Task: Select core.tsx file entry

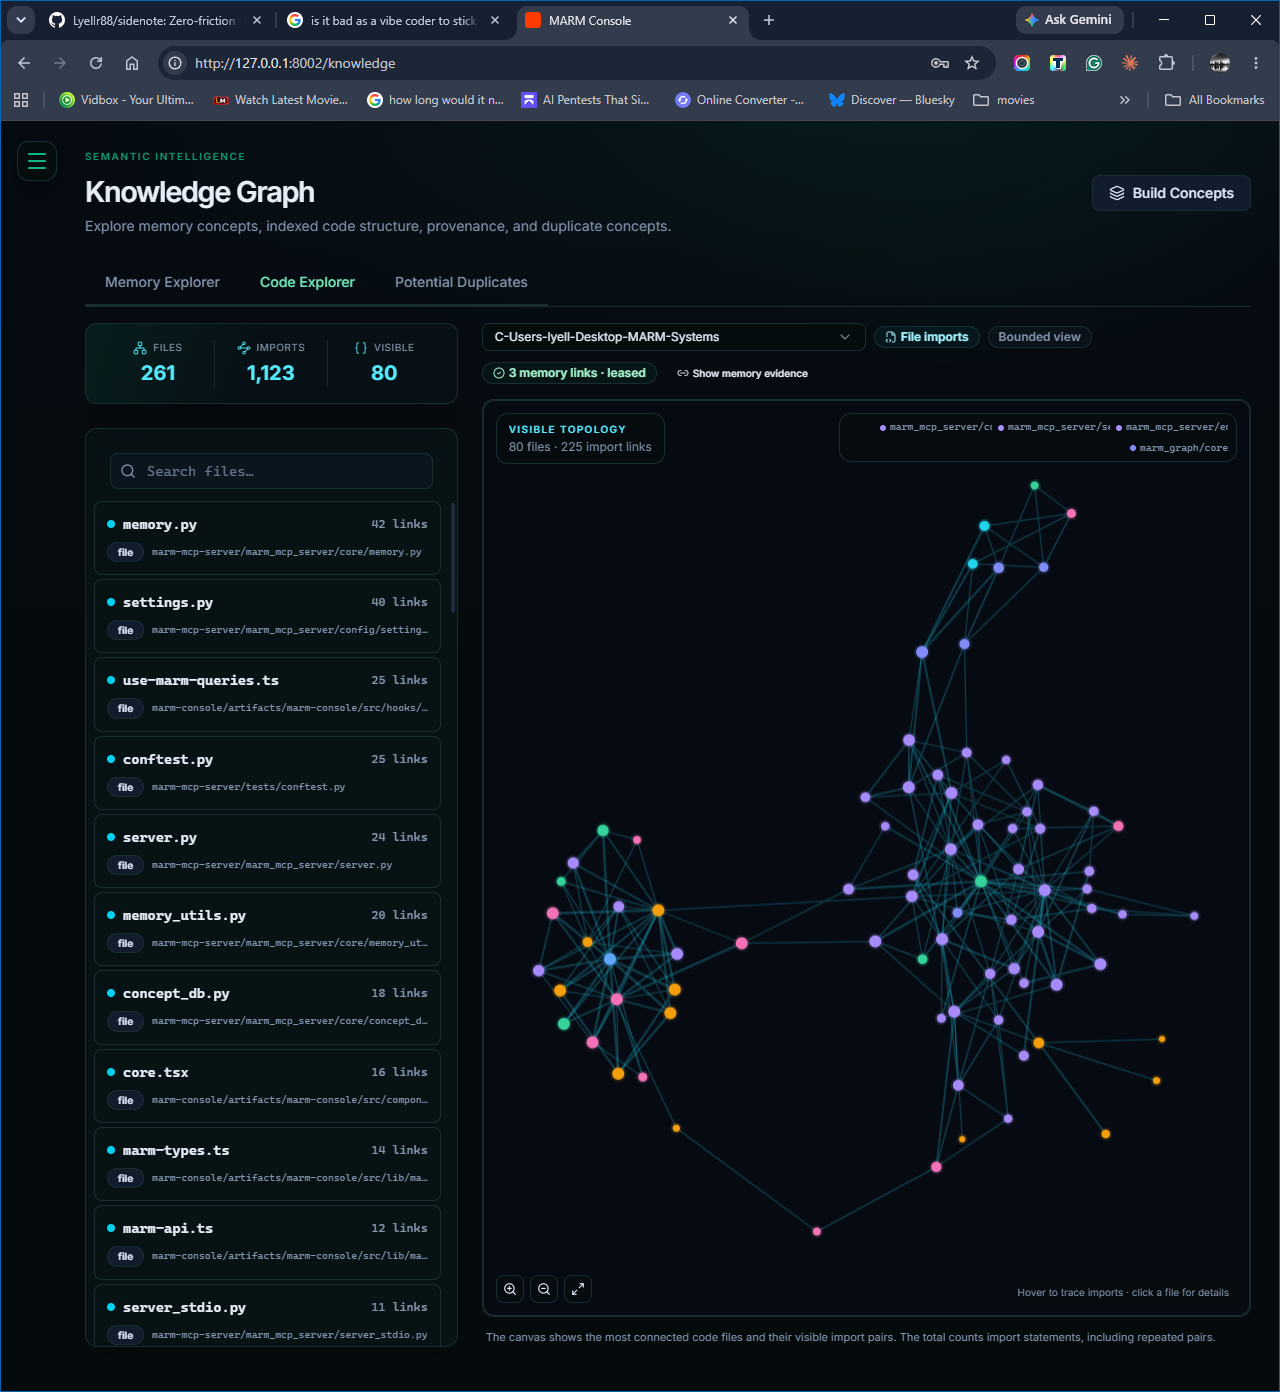Action: (x=267, y=1086)
